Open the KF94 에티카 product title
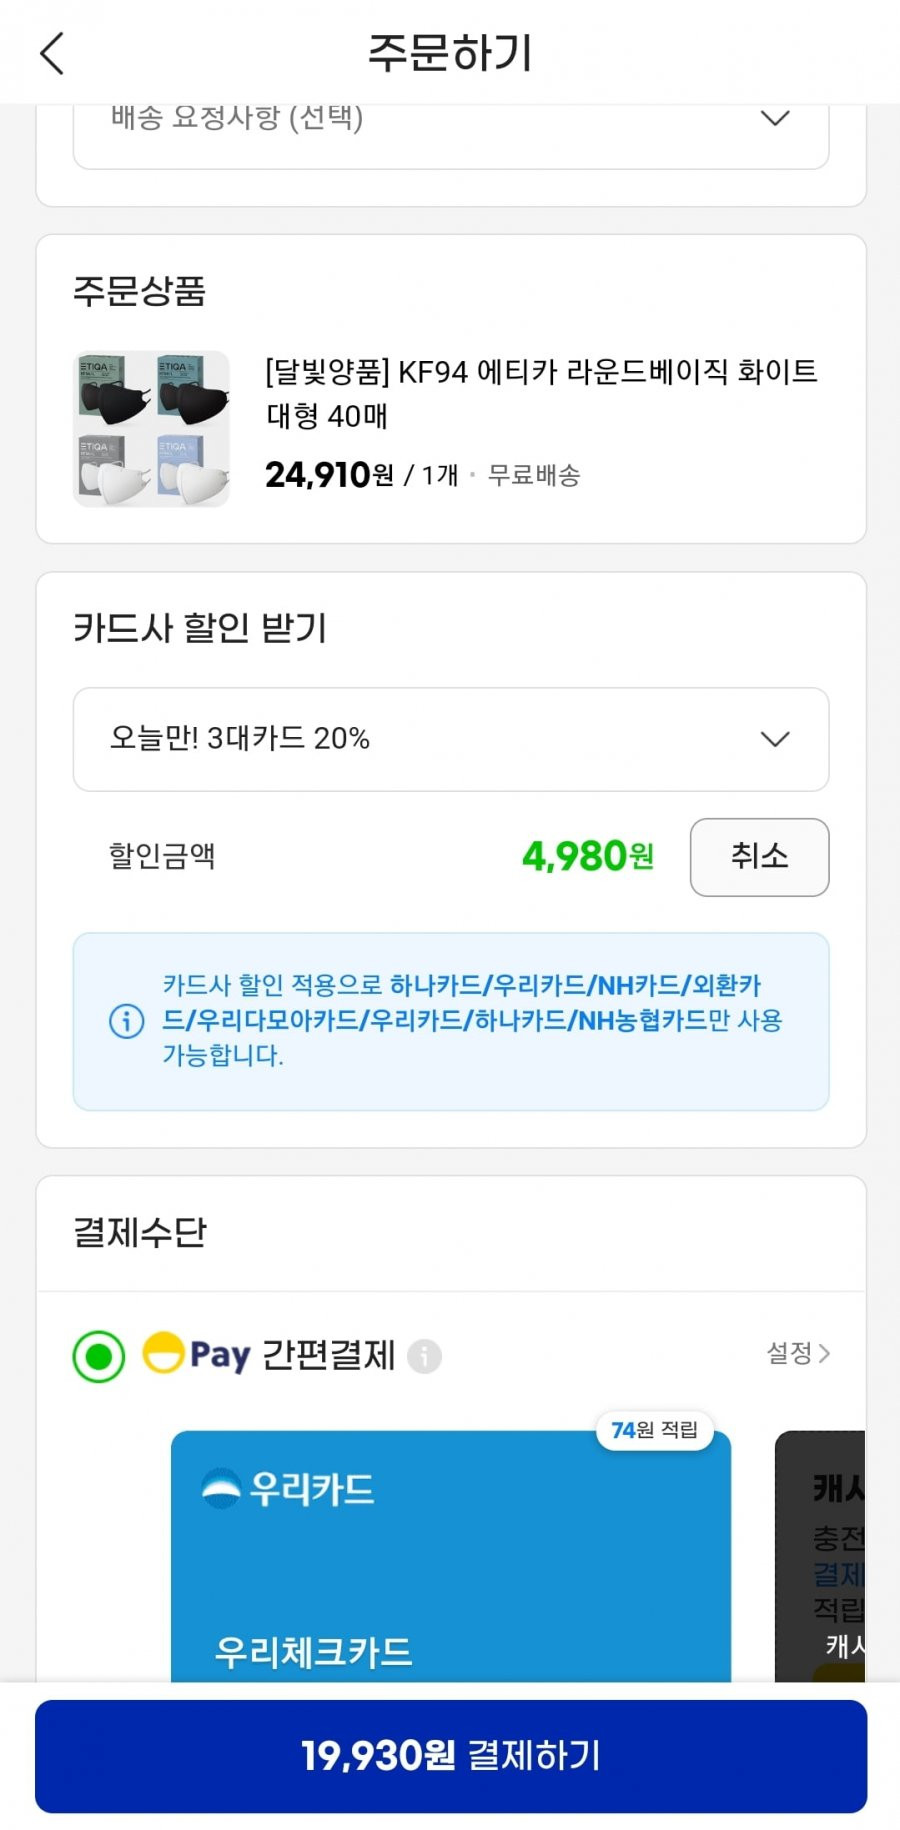The width and height of the screenshot is (900, 1830). coord(541,393)
